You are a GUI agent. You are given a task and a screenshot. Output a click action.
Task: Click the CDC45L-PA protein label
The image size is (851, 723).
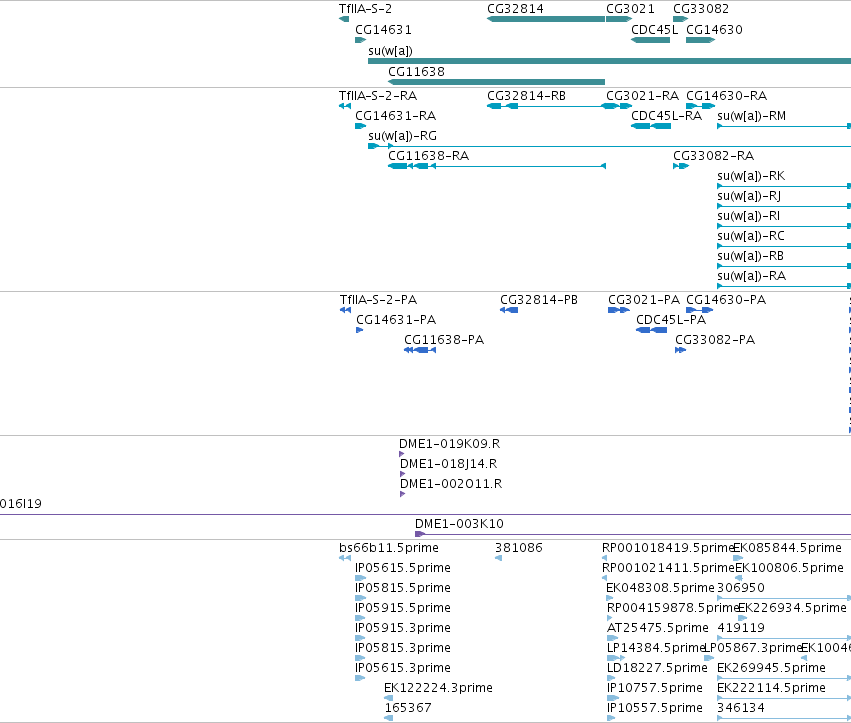(x=671, y=320)
